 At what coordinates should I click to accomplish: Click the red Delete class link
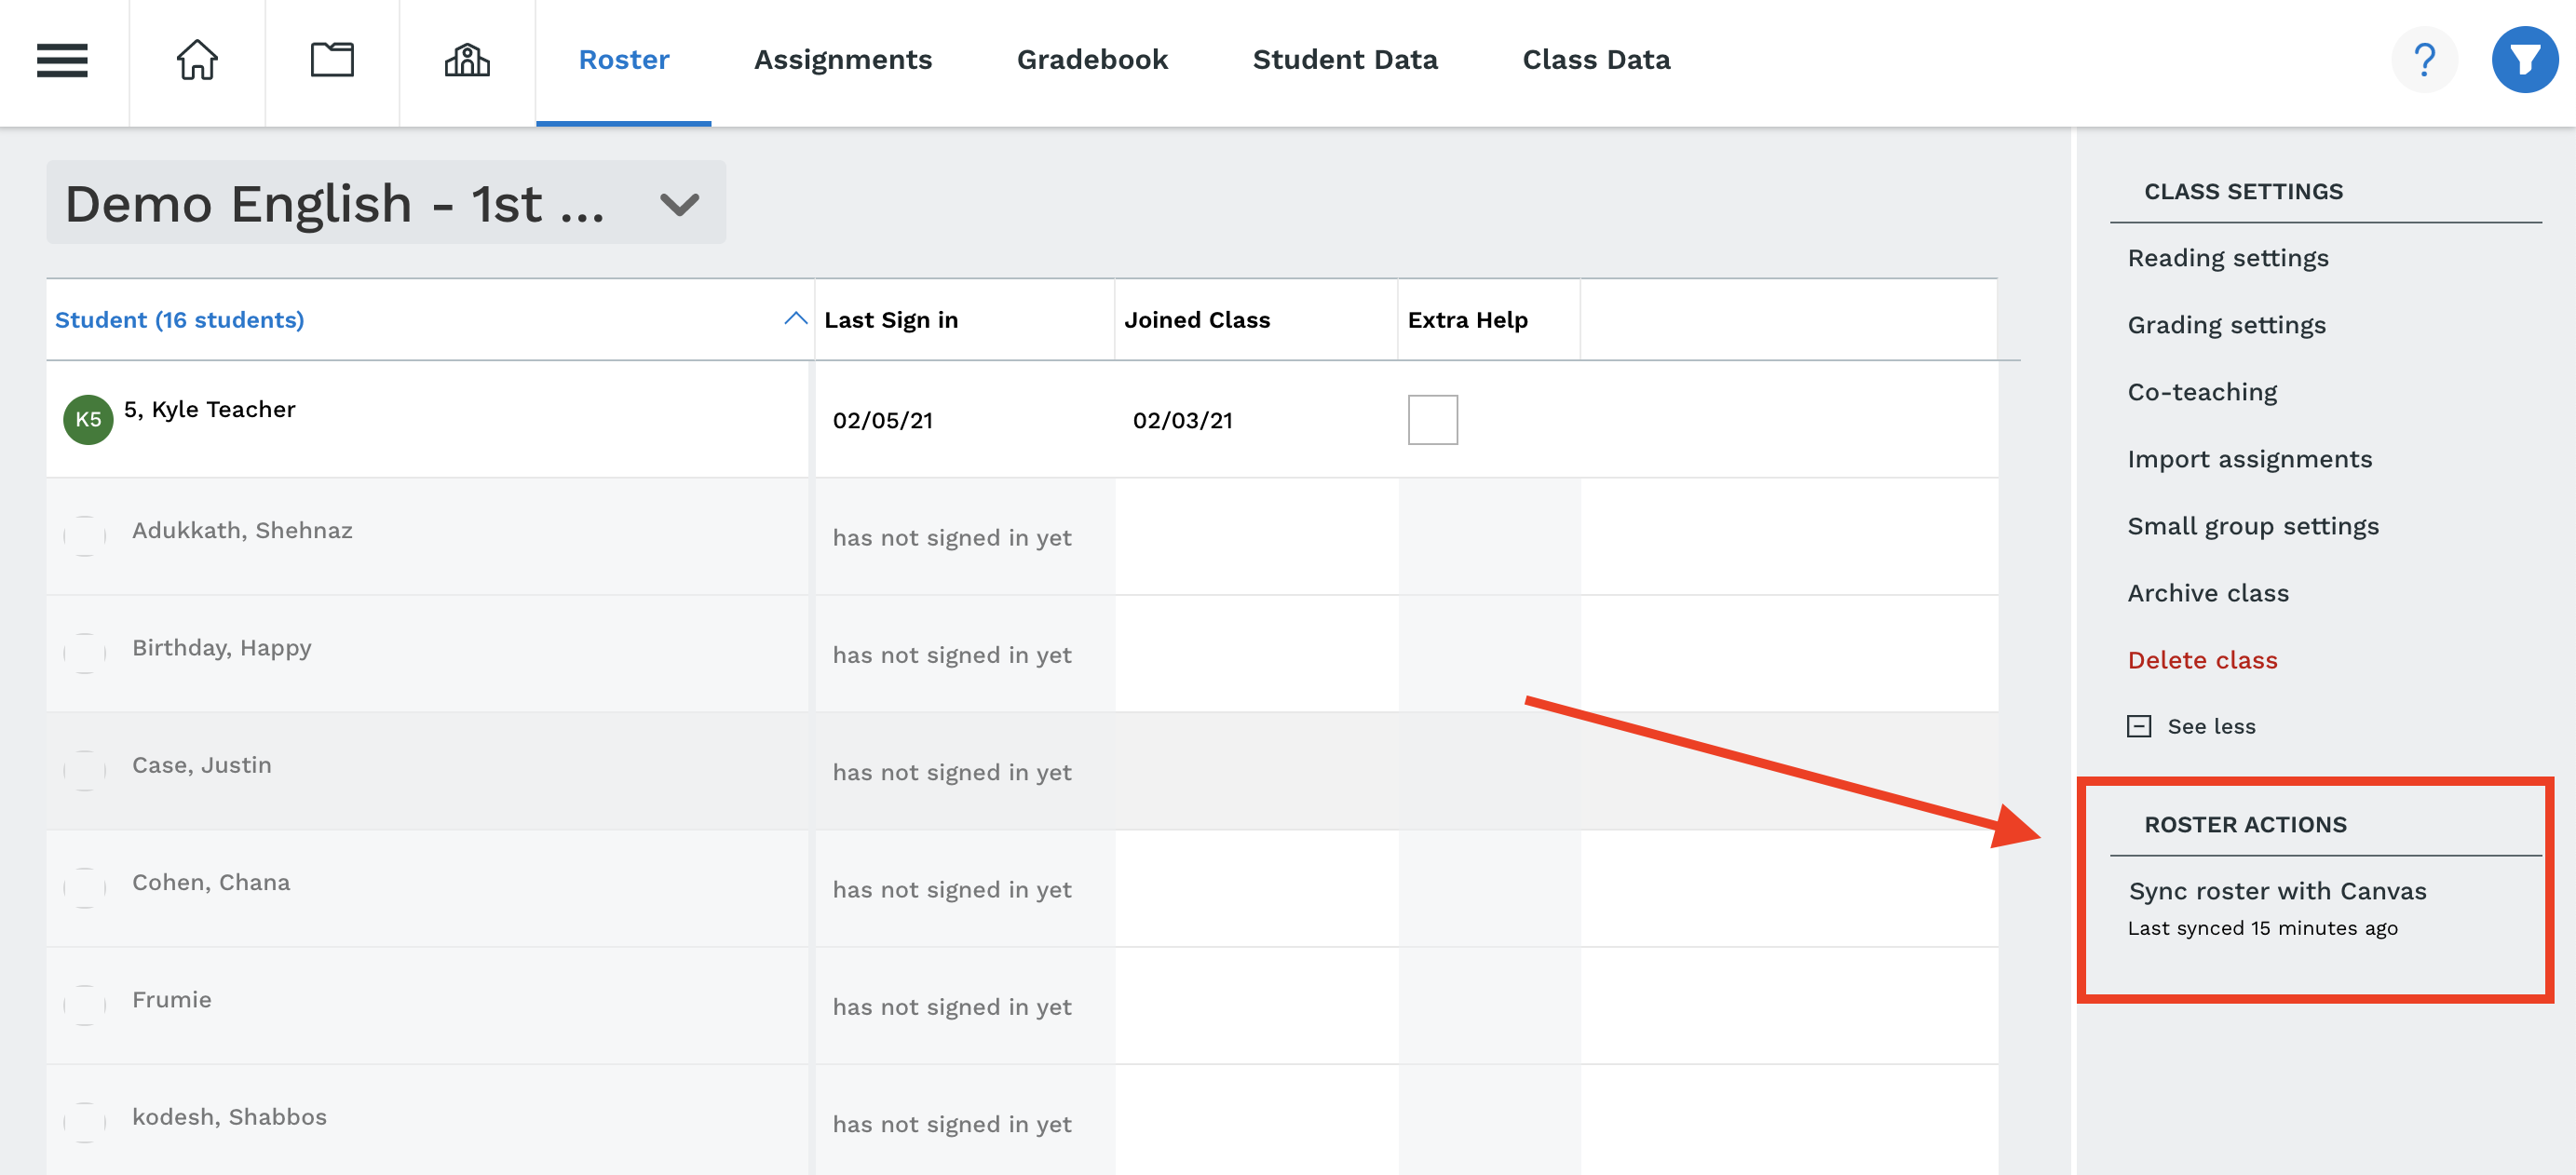(x=2202, y=660)
